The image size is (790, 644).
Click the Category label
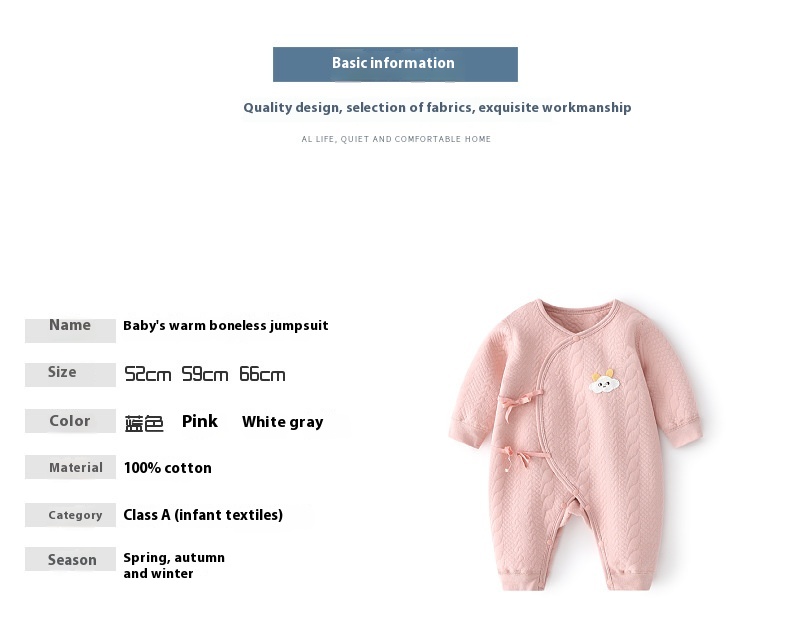[75, 515]
